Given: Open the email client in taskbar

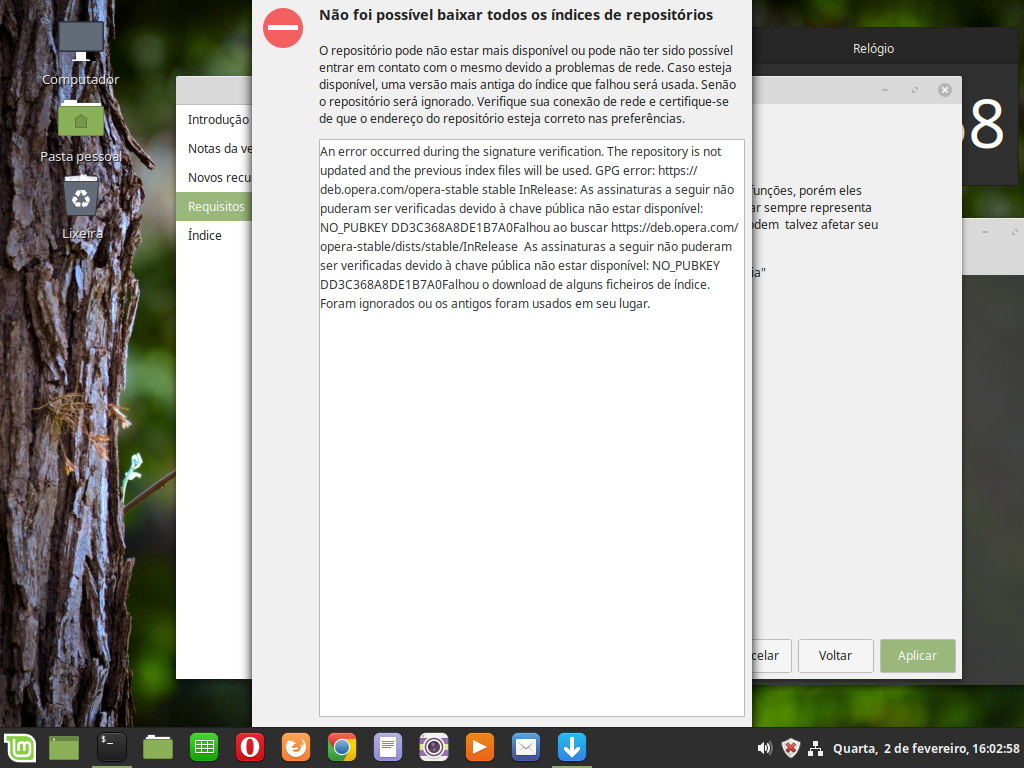Looking at the screenshot, I should click(x=526, y=747).
